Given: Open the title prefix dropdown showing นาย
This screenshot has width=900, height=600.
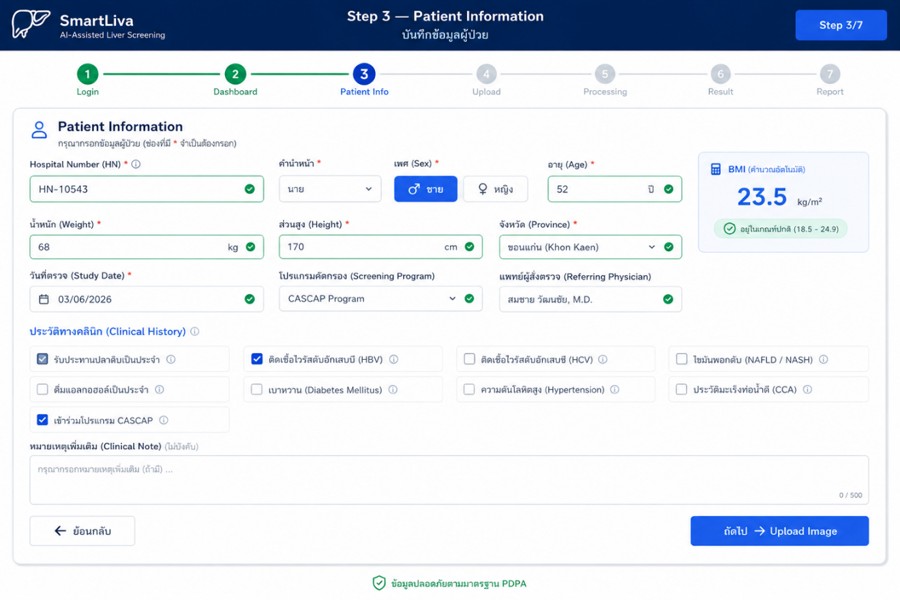Looking at the screenshot, I should (330, 189).
